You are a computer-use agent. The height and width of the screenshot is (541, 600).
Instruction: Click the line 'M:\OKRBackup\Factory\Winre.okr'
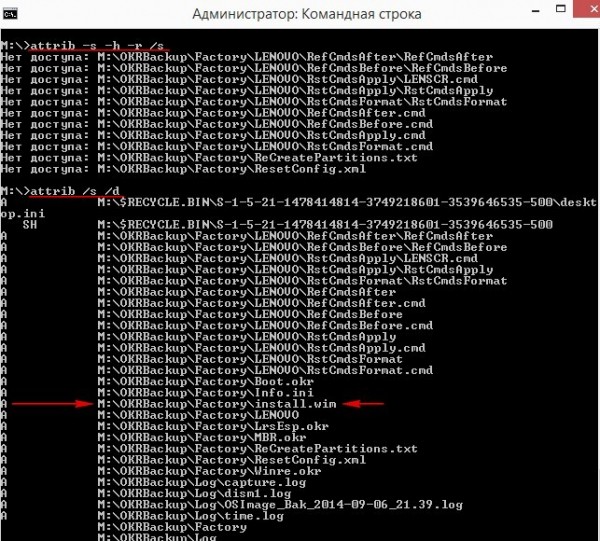[x=209, y=471]
